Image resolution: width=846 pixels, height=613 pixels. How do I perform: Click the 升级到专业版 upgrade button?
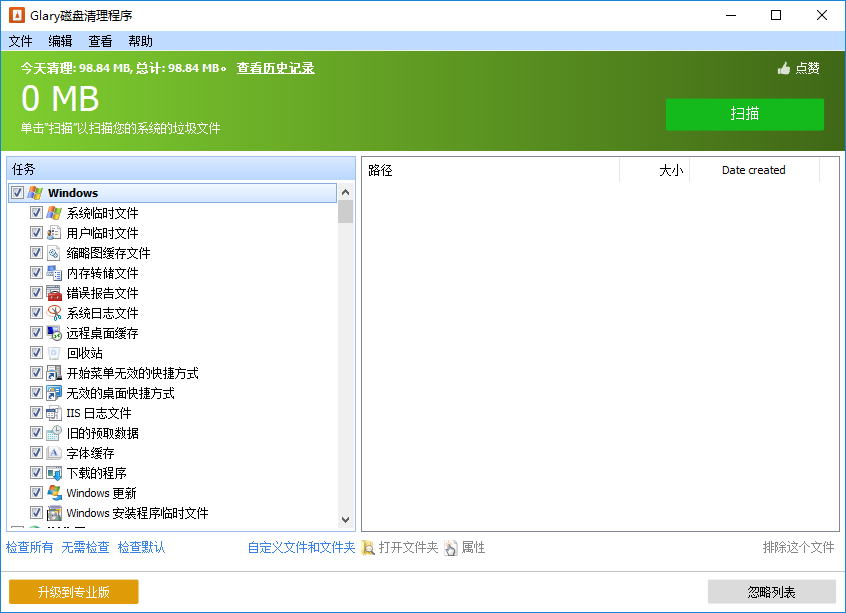point(73,592)
